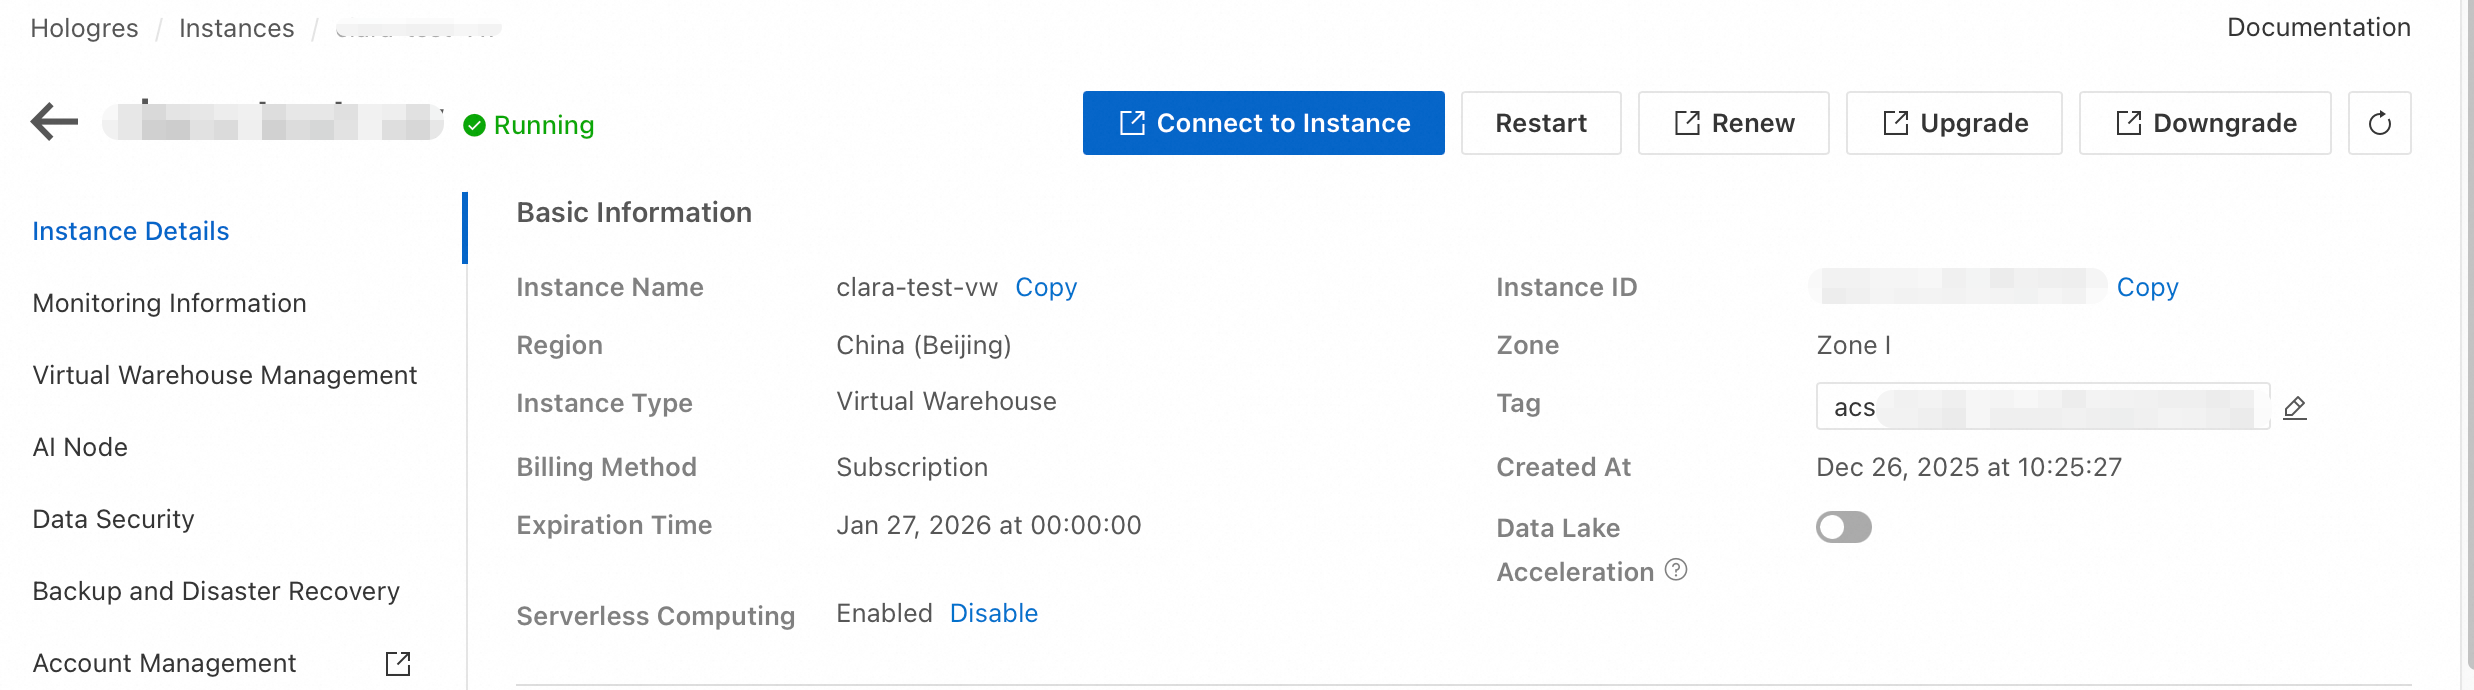Click the refresh icon button
Image resolution: width=2474 pixels, height=690 pixels.
click(x=2379, y=123)
